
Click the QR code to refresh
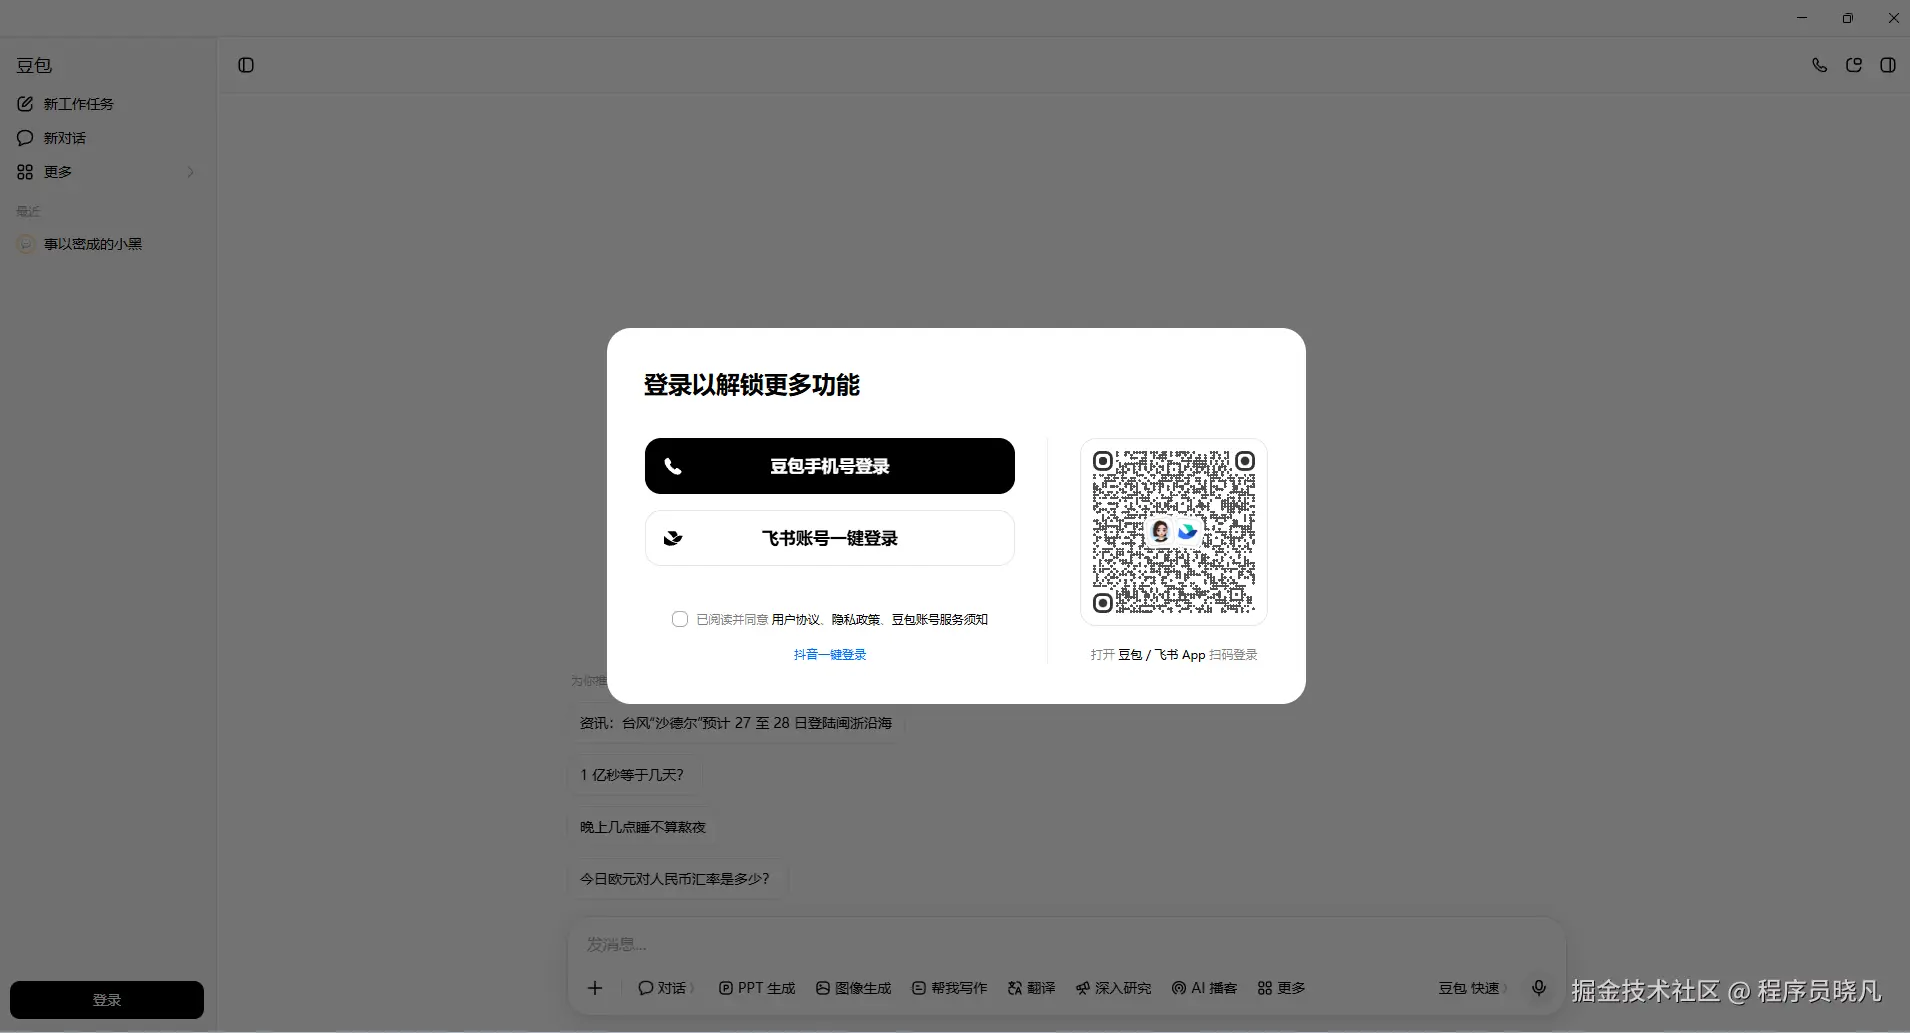[x=1174, y=532]
